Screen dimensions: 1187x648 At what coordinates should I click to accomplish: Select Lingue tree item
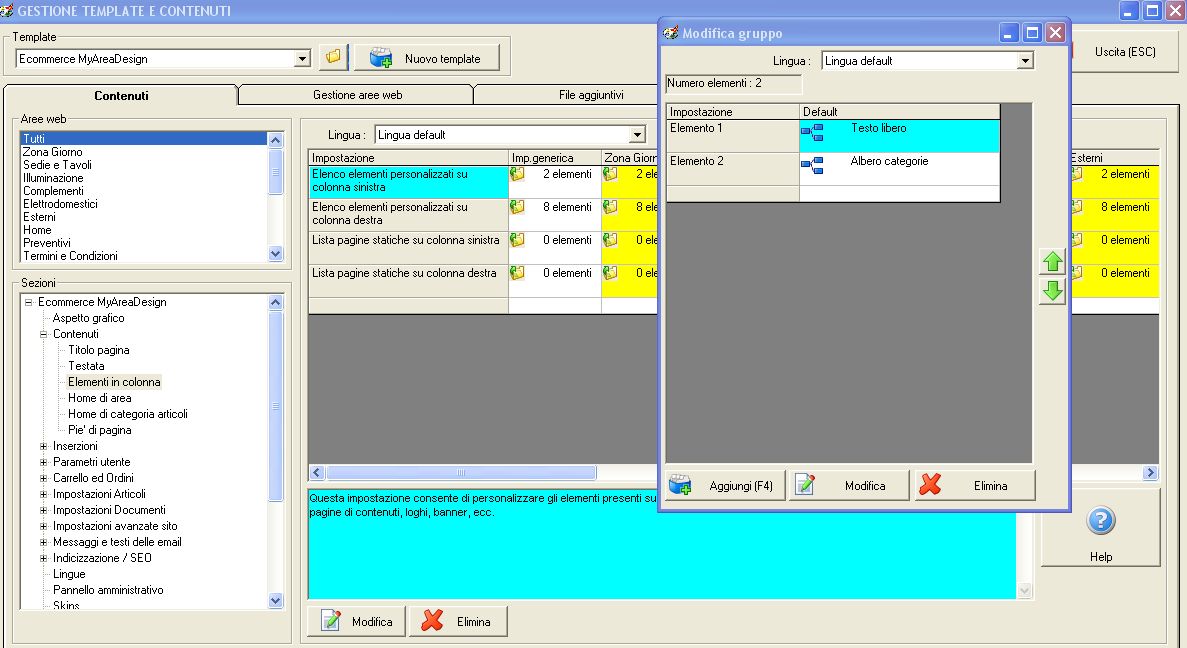(69, 574)
